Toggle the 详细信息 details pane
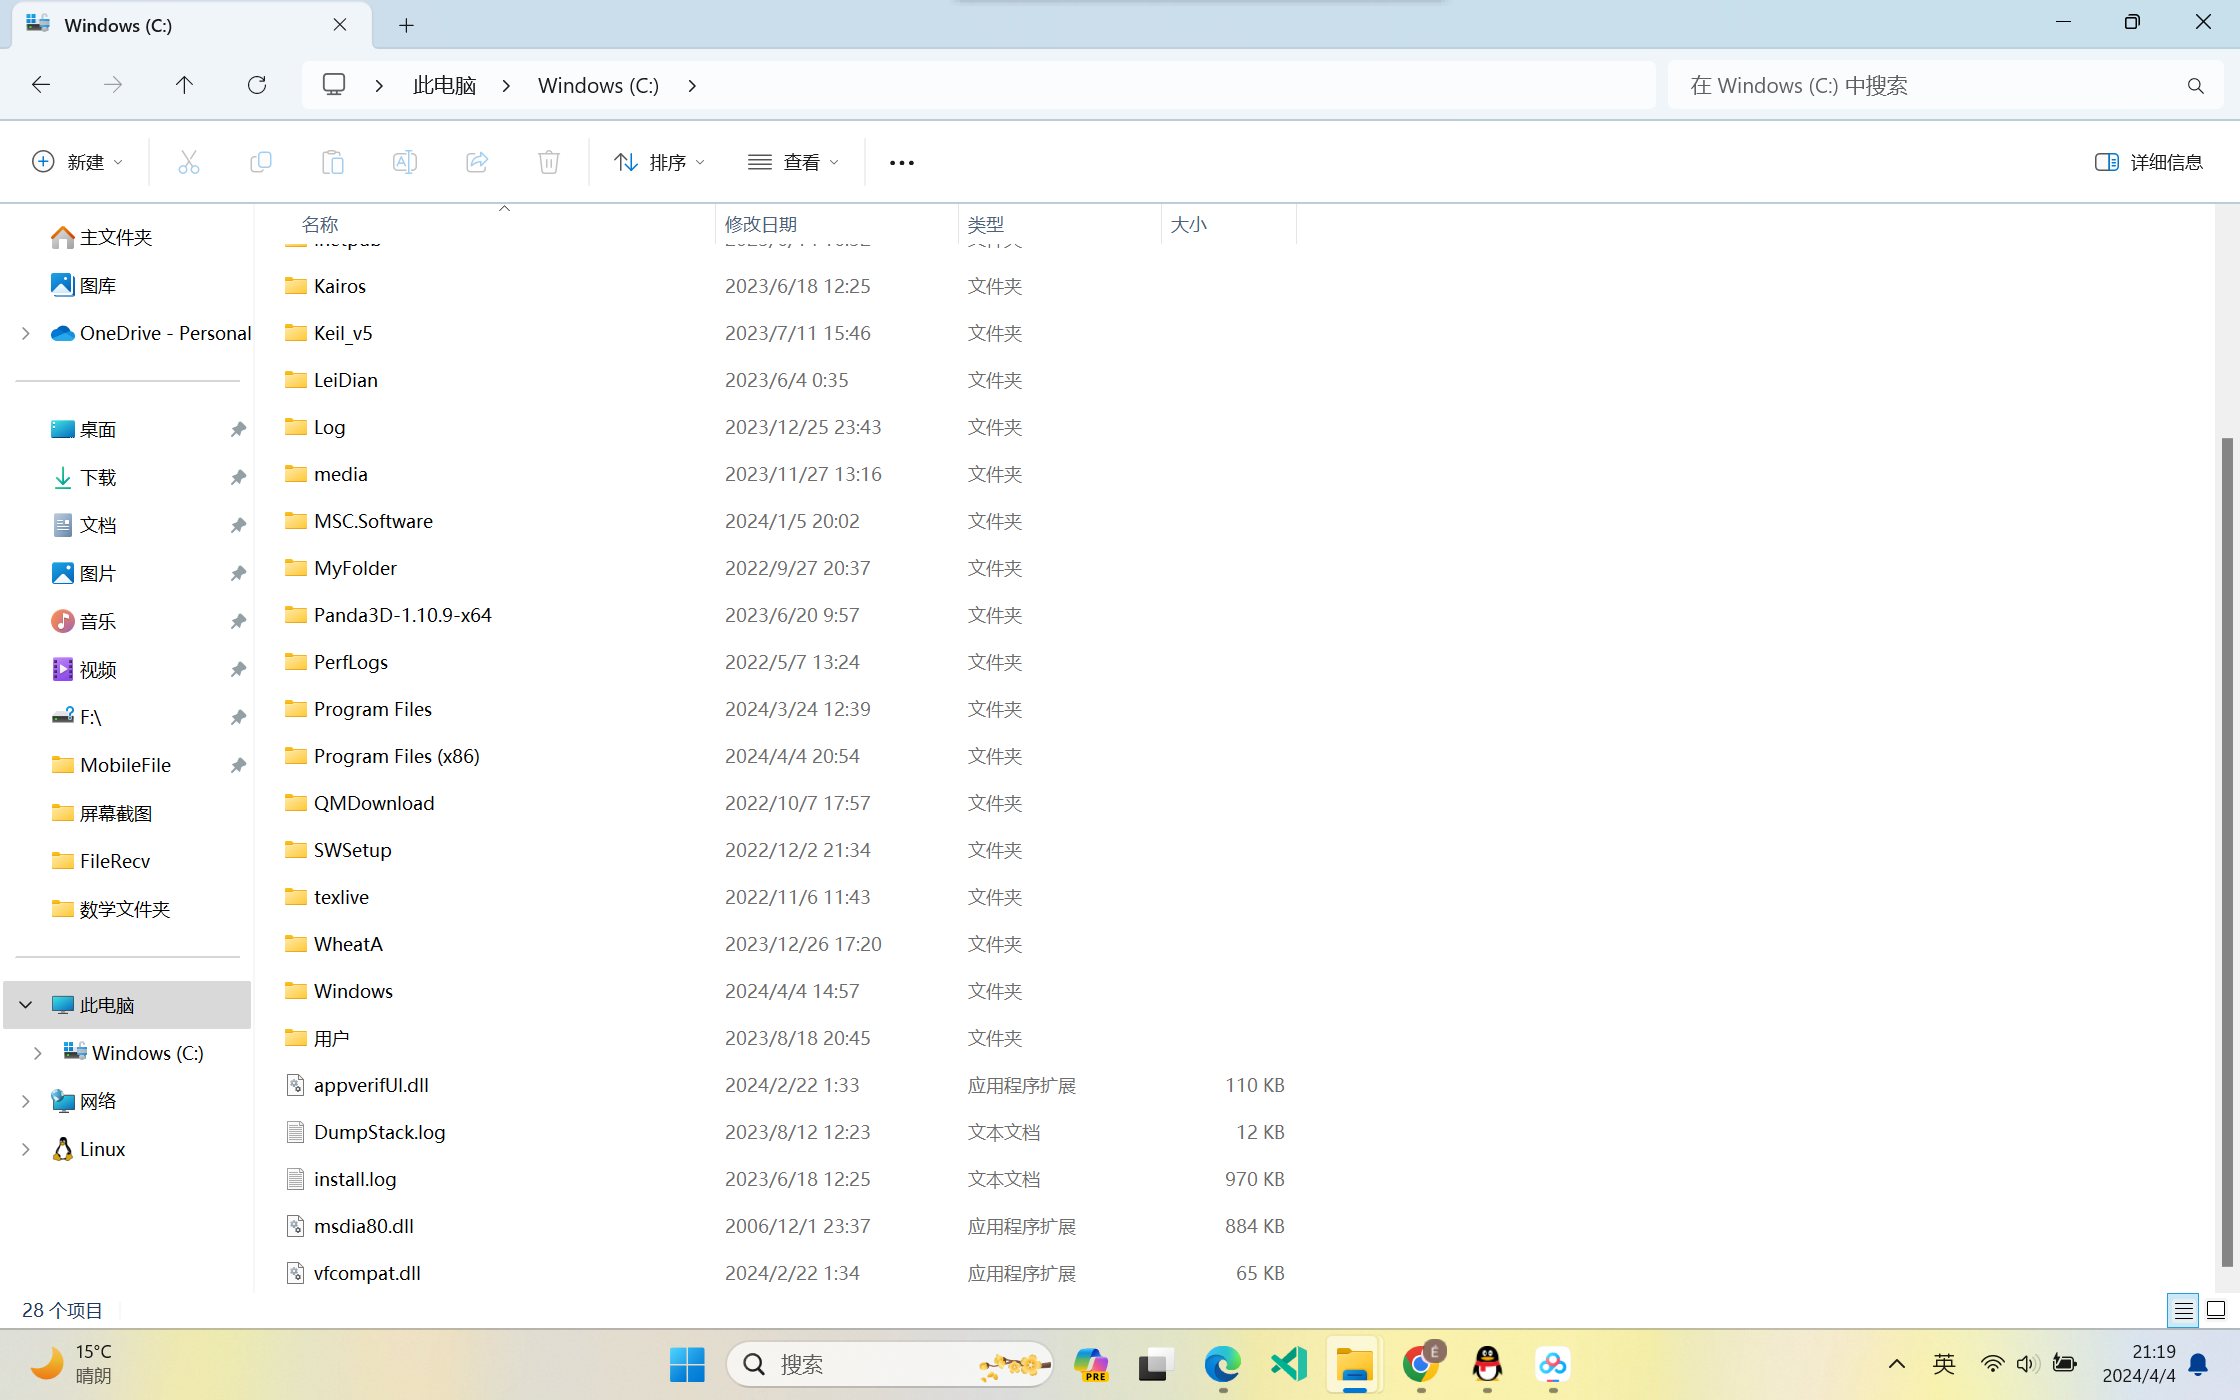Viewport: 2240px width, 1400px height. coord(2149,162)
